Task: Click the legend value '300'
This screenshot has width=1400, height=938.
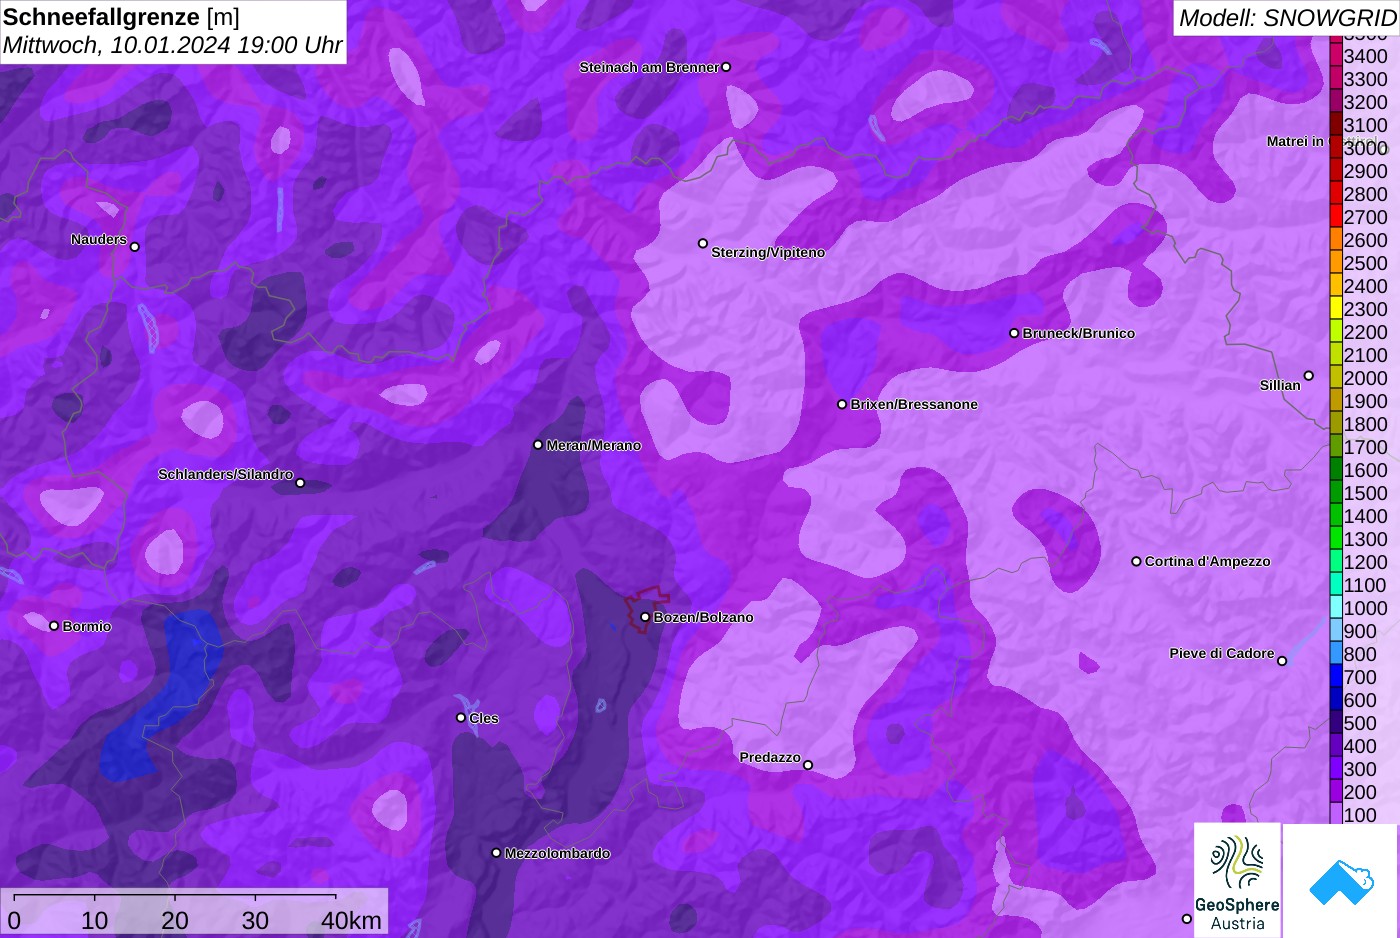Action: coord(1360,769)
